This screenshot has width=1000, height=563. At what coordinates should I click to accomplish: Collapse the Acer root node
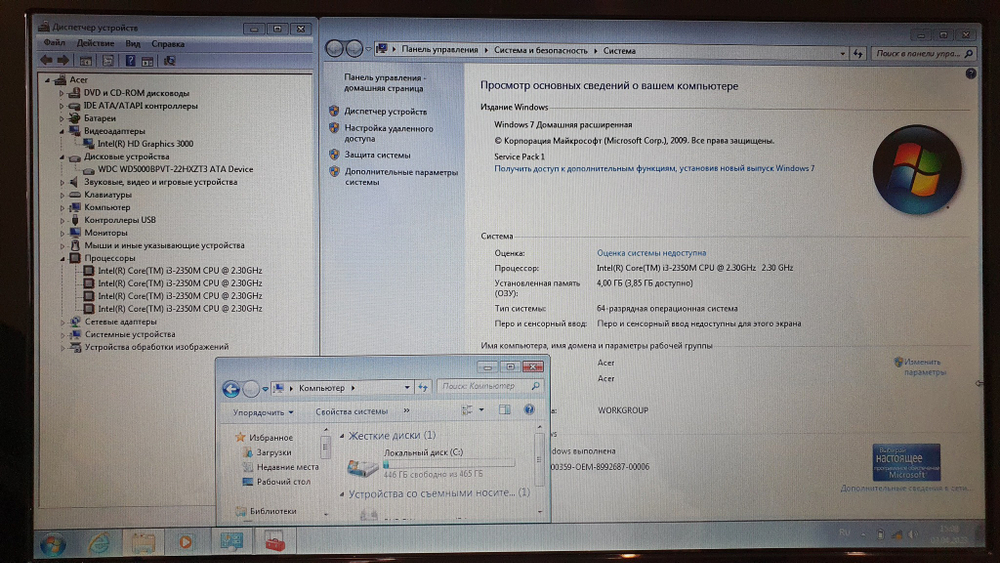click(x=47, y=80)
